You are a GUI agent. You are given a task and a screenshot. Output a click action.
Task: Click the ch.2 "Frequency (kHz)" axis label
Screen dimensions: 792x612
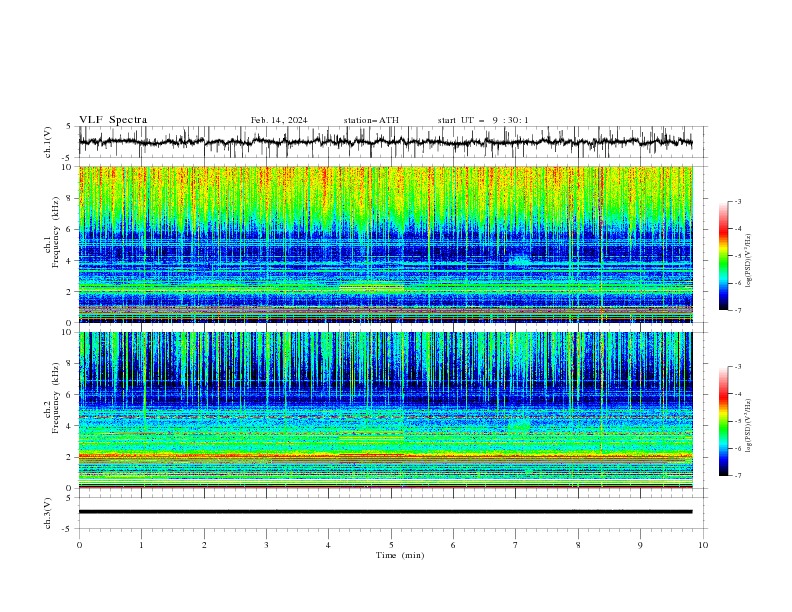56,398
